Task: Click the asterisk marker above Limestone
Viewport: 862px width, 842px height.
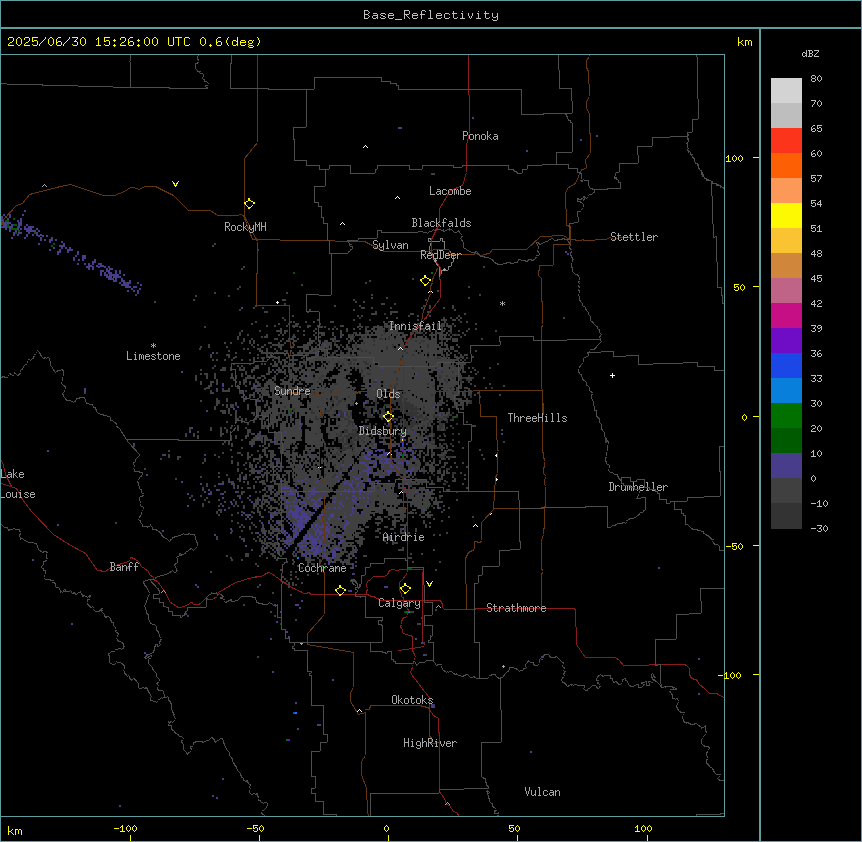Action: pyautogui.click(x=153, y=346)
